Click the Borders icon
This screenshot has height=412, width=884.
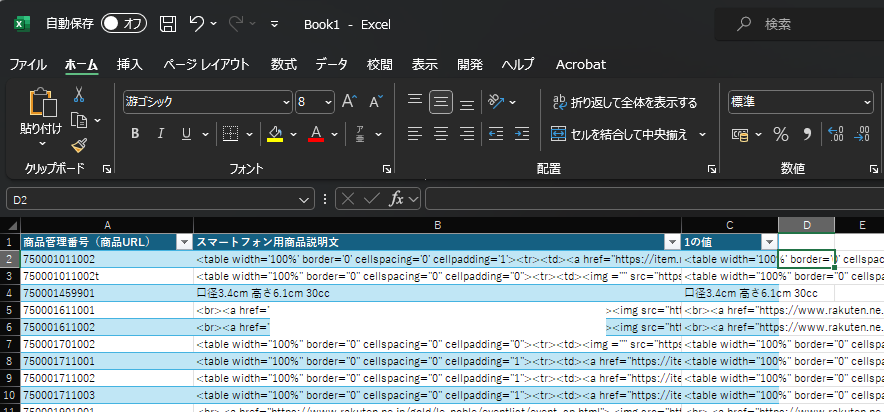click(230, 134)
